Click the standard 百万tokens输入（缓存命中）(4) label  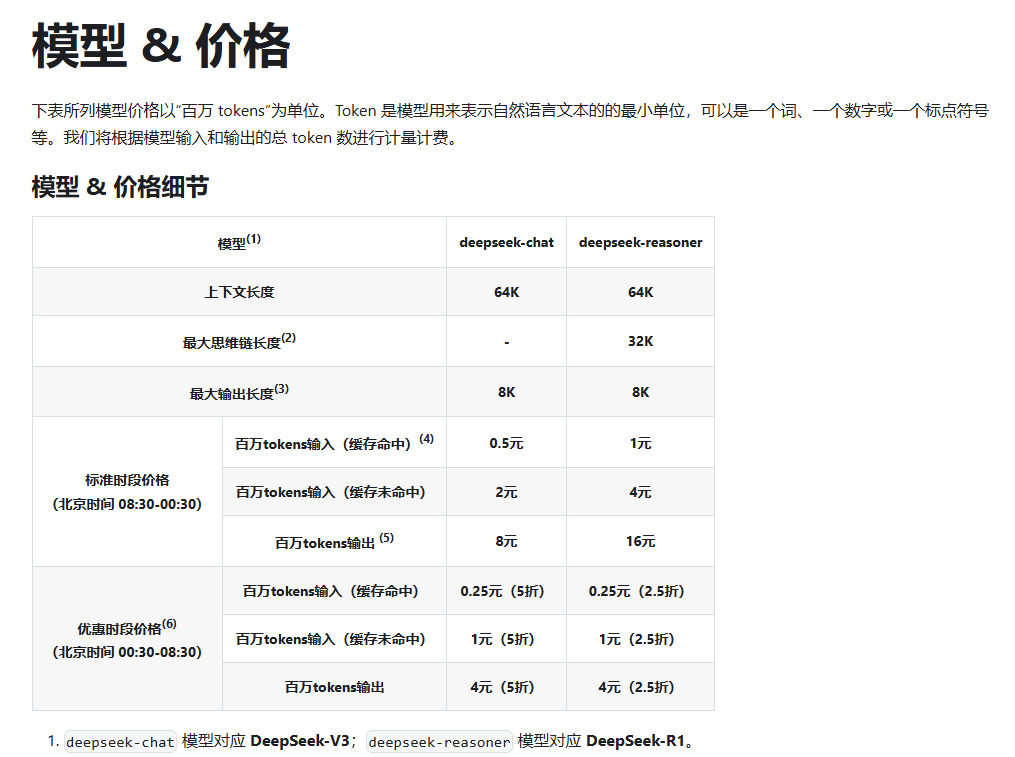(x=334, y=442)
